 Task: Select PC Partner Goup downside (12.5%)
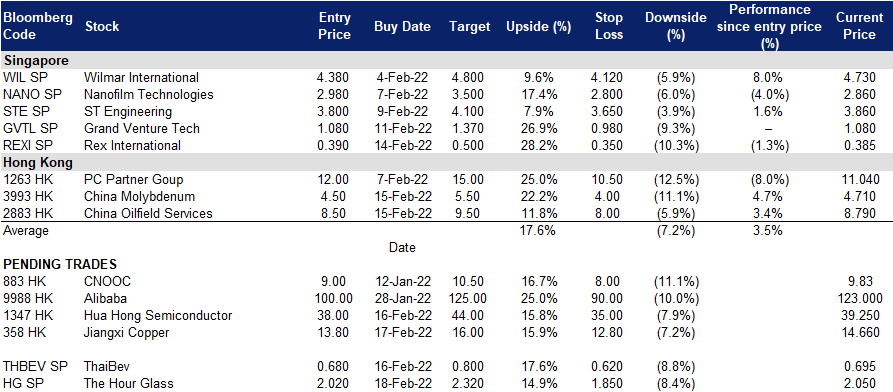(675, 179)
